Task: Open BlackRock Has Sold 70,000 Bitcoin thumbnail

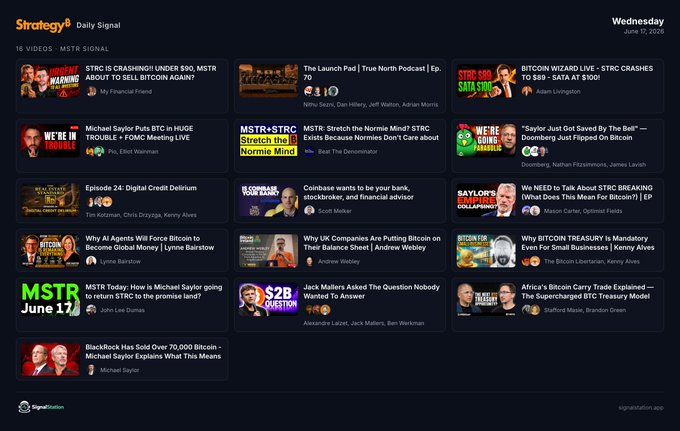Action: click(x=50, y=359)
